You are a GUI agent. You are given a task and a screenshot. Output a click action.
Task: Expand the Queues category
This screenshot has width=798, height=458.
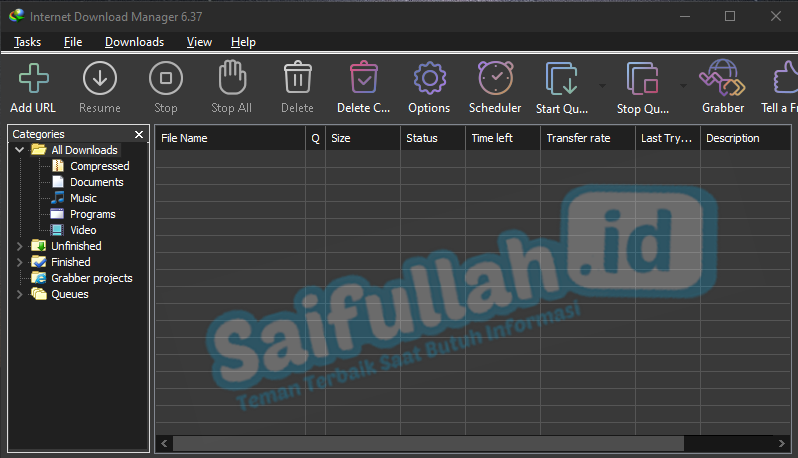pos(20,294)
